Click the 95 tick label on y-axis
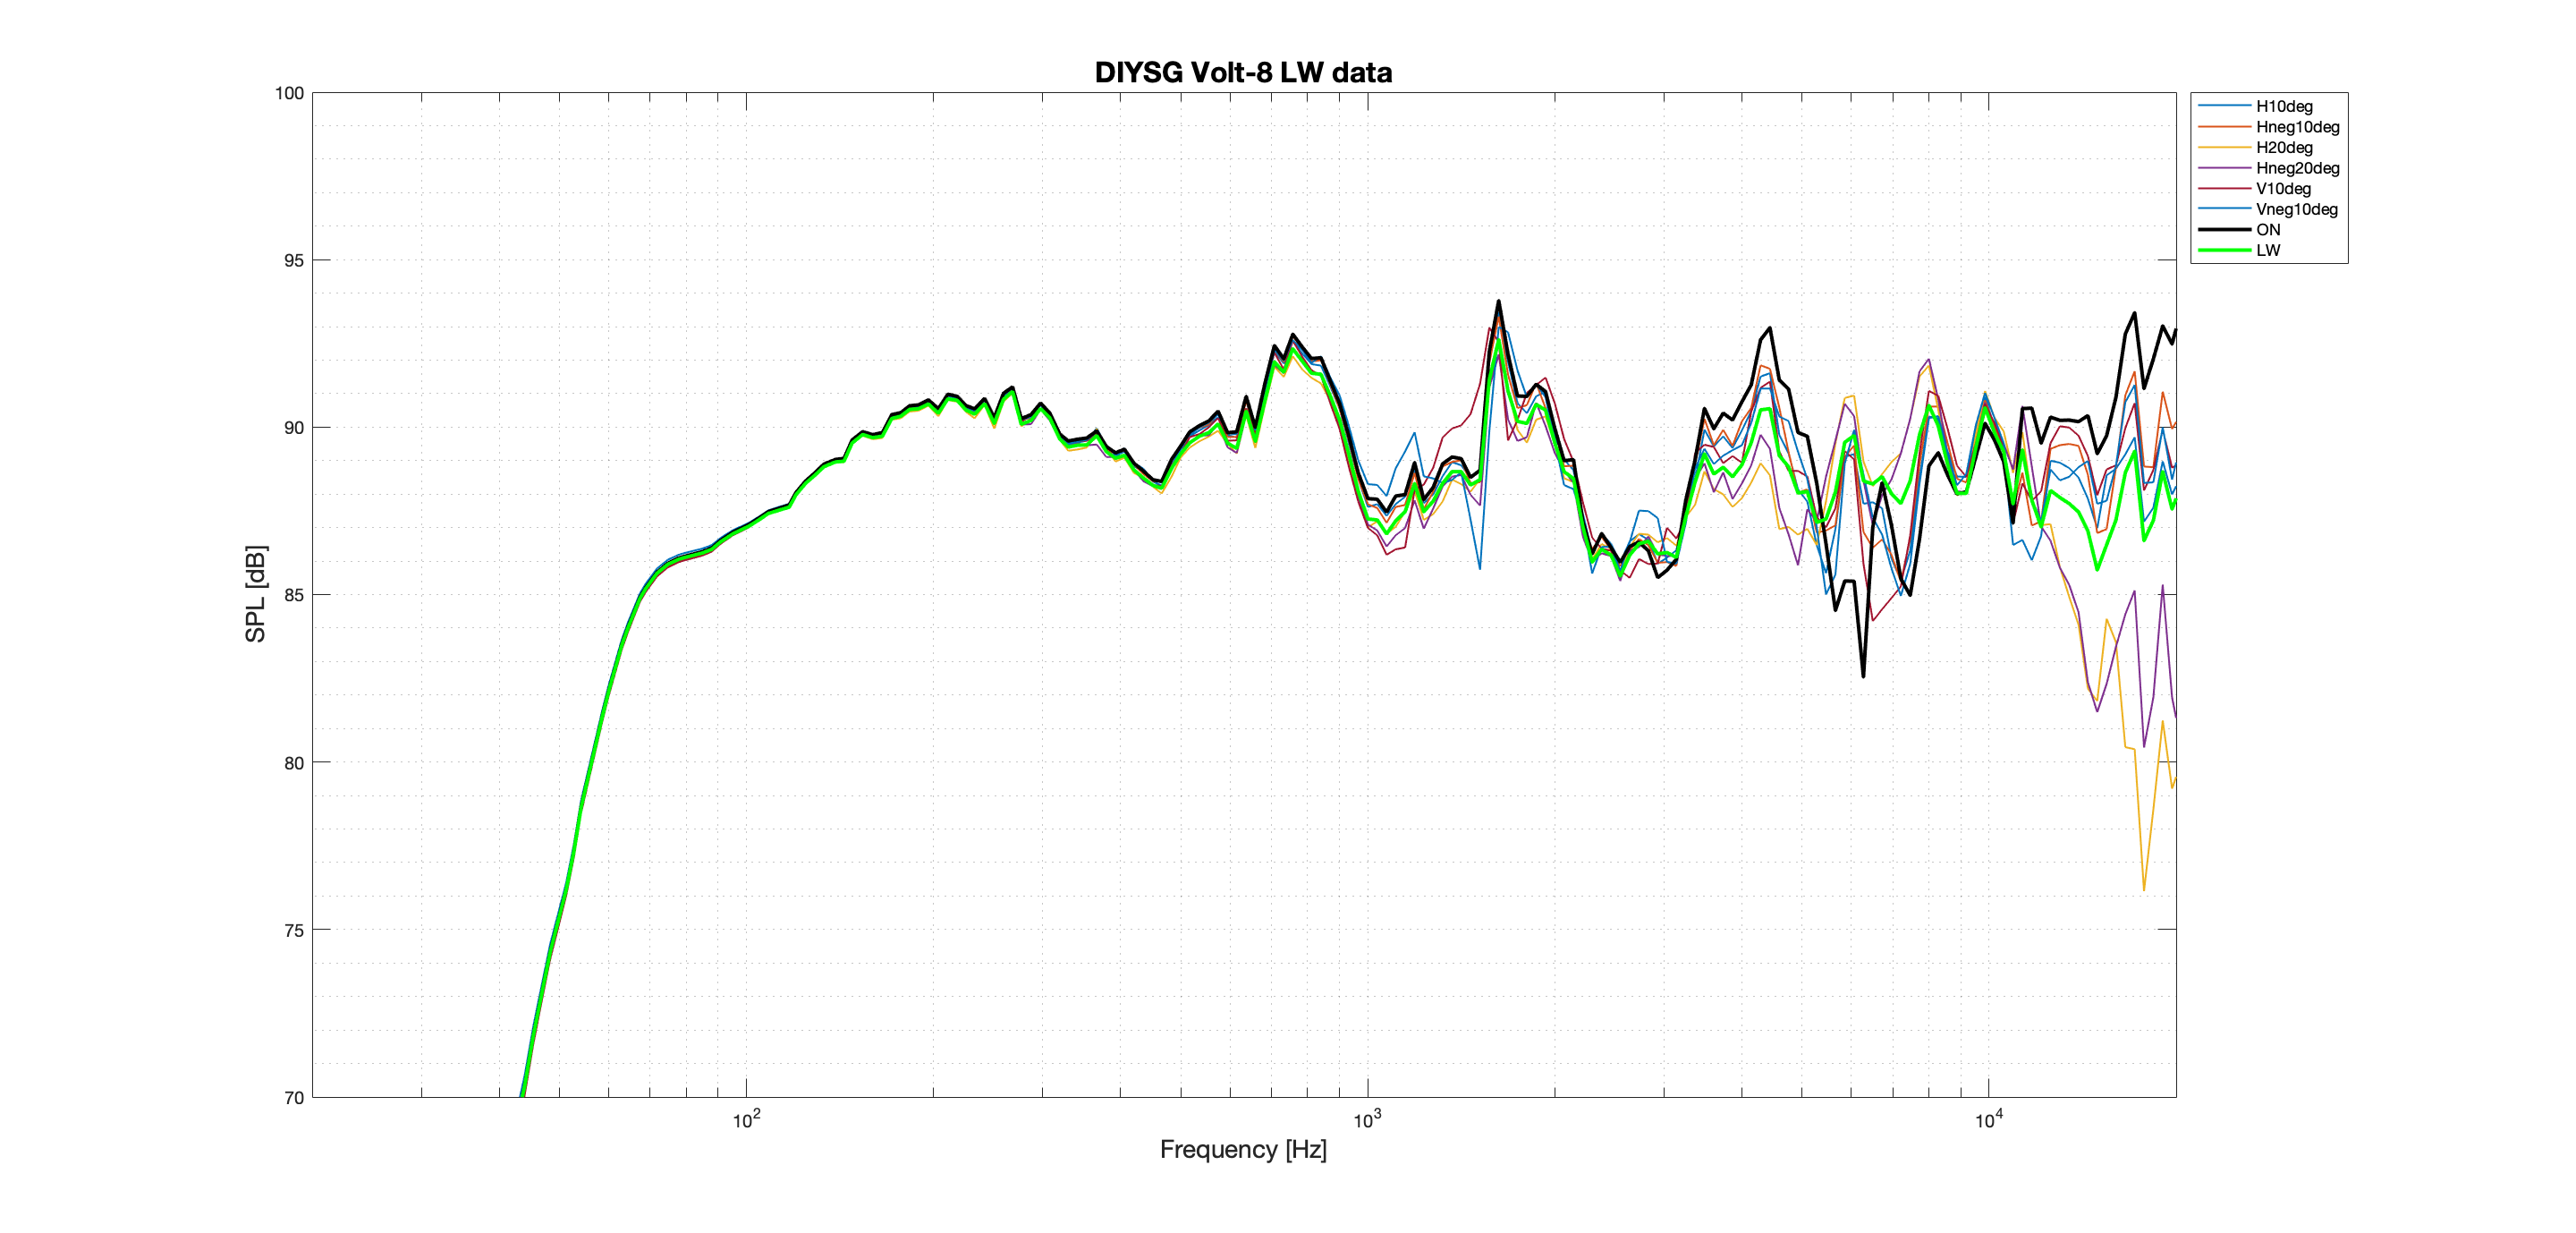 [x=294, y=260]
